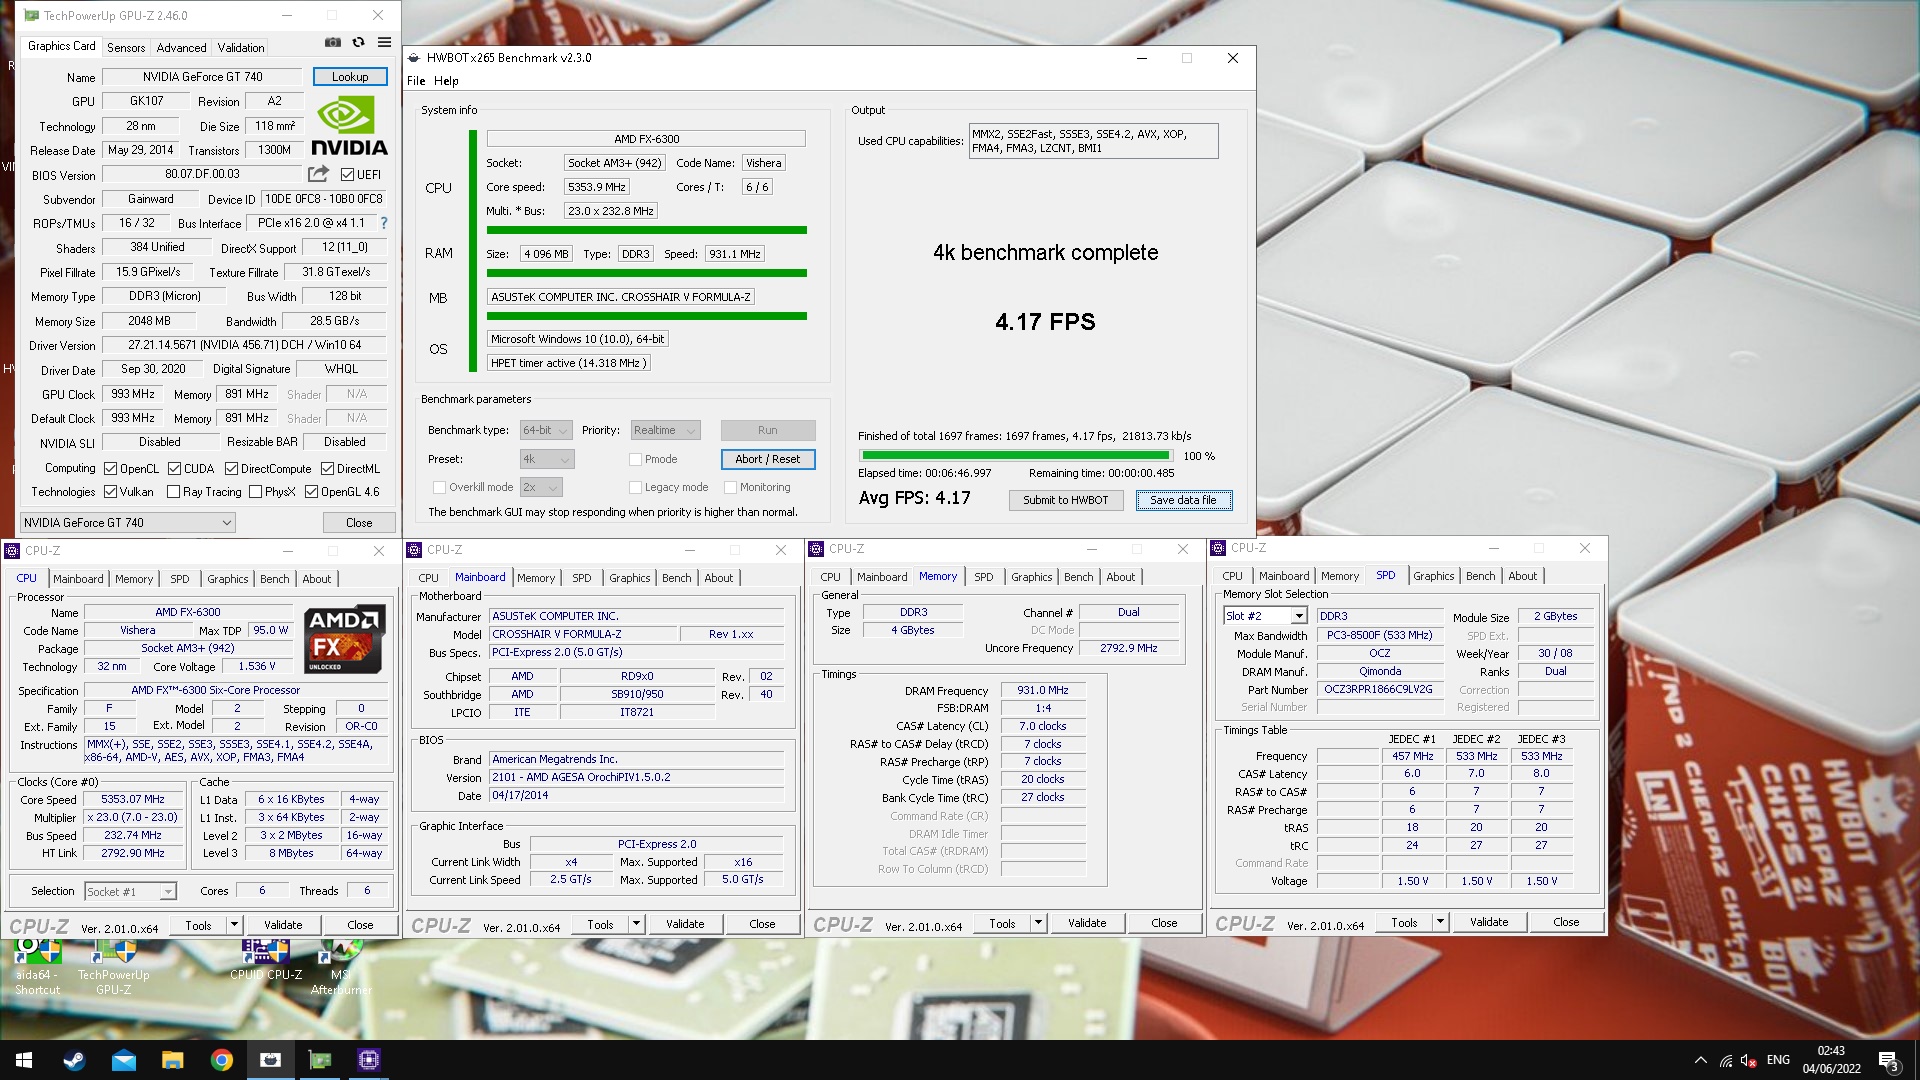Open the GPU-Z hamburger menu
Screen dimensions: 1920x1080
coord(384,43)
